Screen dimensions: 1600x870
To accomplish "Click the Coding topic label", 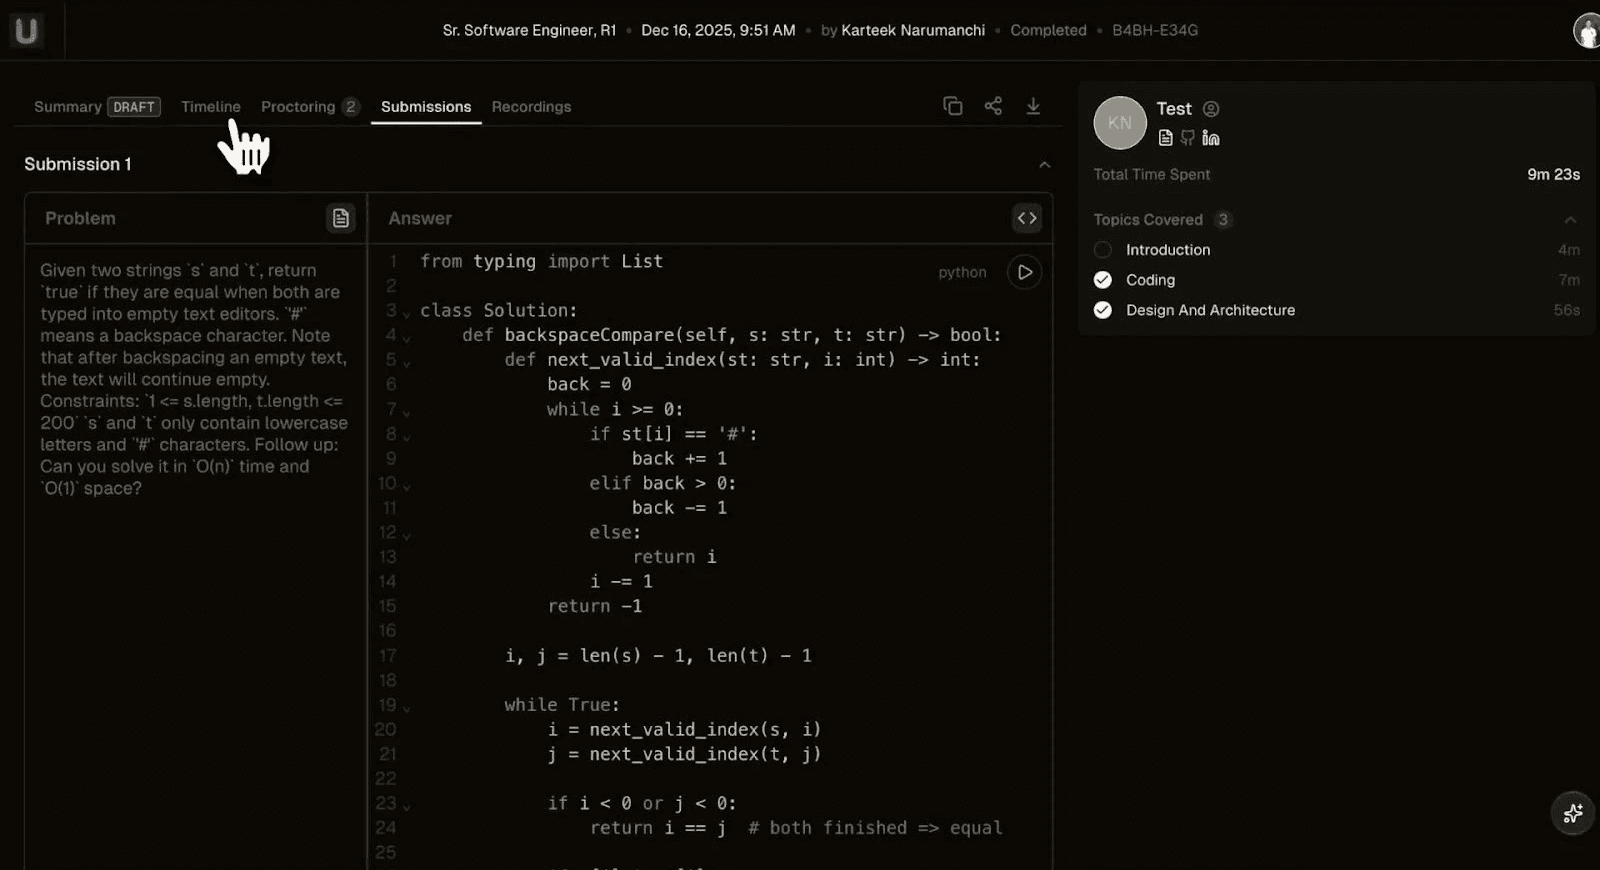I will click(1150, 280).
